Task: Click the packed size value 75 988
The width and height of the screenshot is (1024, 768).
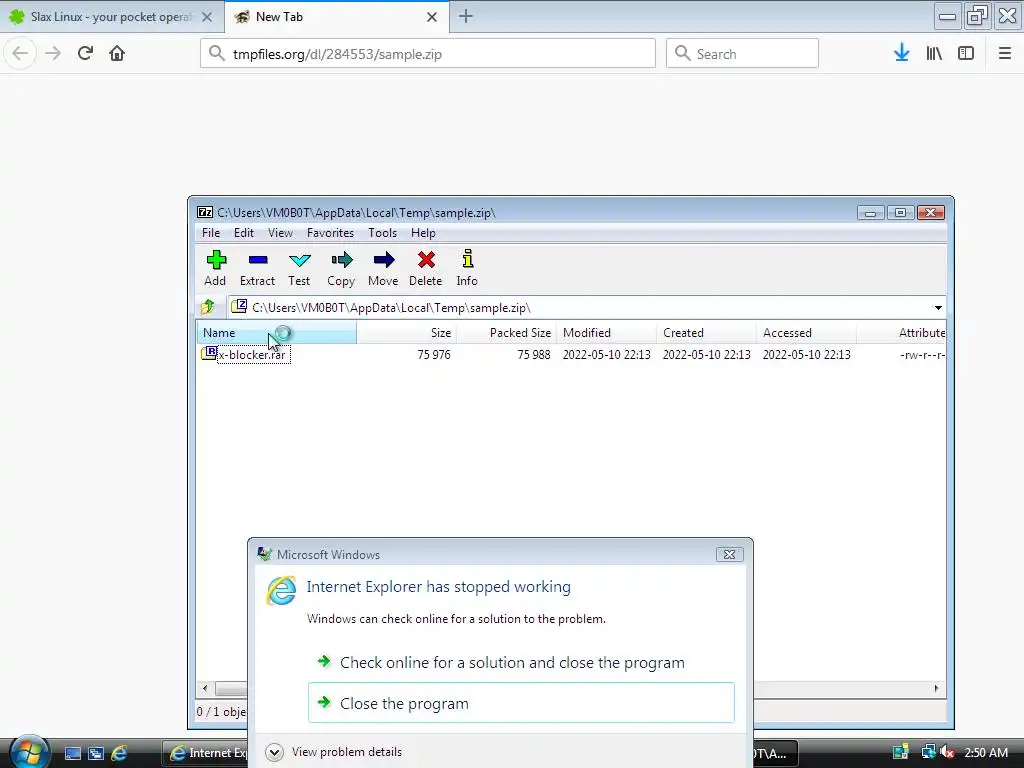Action: (x=534, y=355)
